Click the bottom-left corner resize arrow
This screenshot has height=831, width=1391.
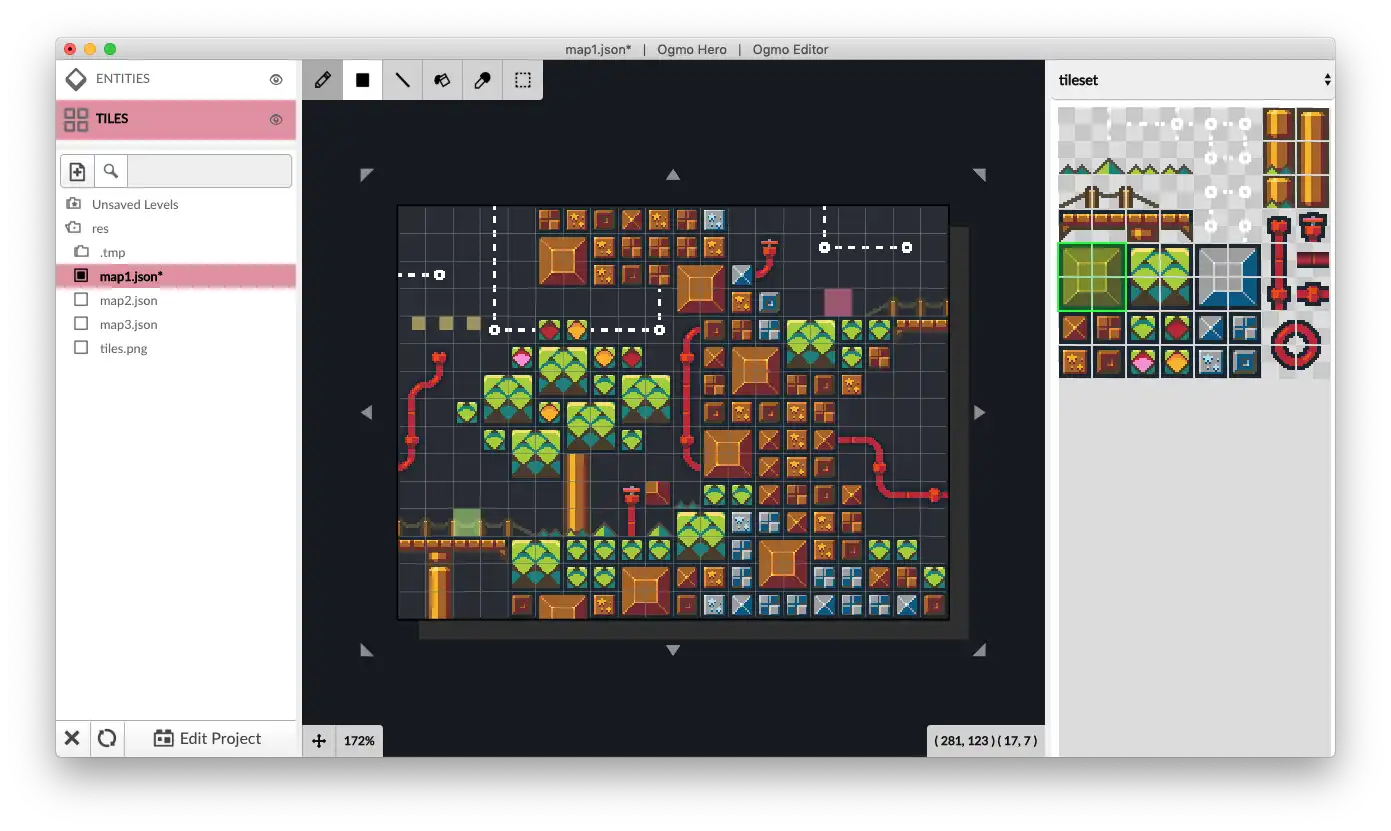point(366,650)
